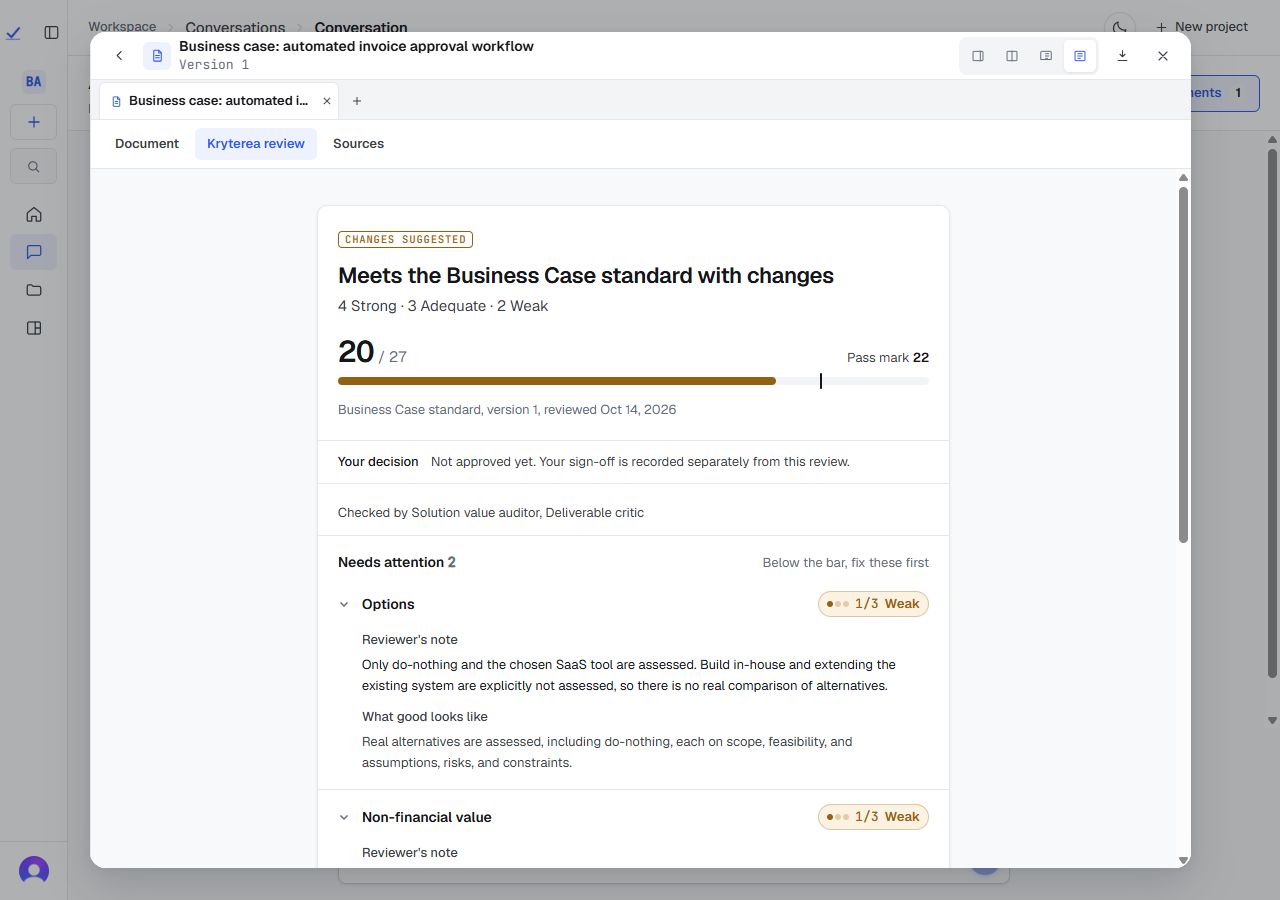Click the BA workspace avatar

(x=33, y=82)
